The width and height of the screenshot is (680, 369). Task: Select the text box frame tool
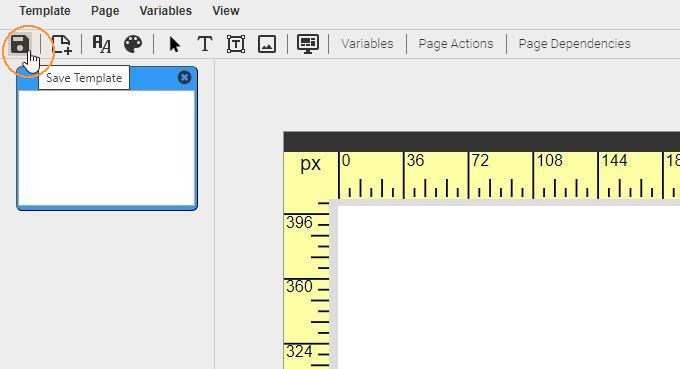[x=236, y=44]
